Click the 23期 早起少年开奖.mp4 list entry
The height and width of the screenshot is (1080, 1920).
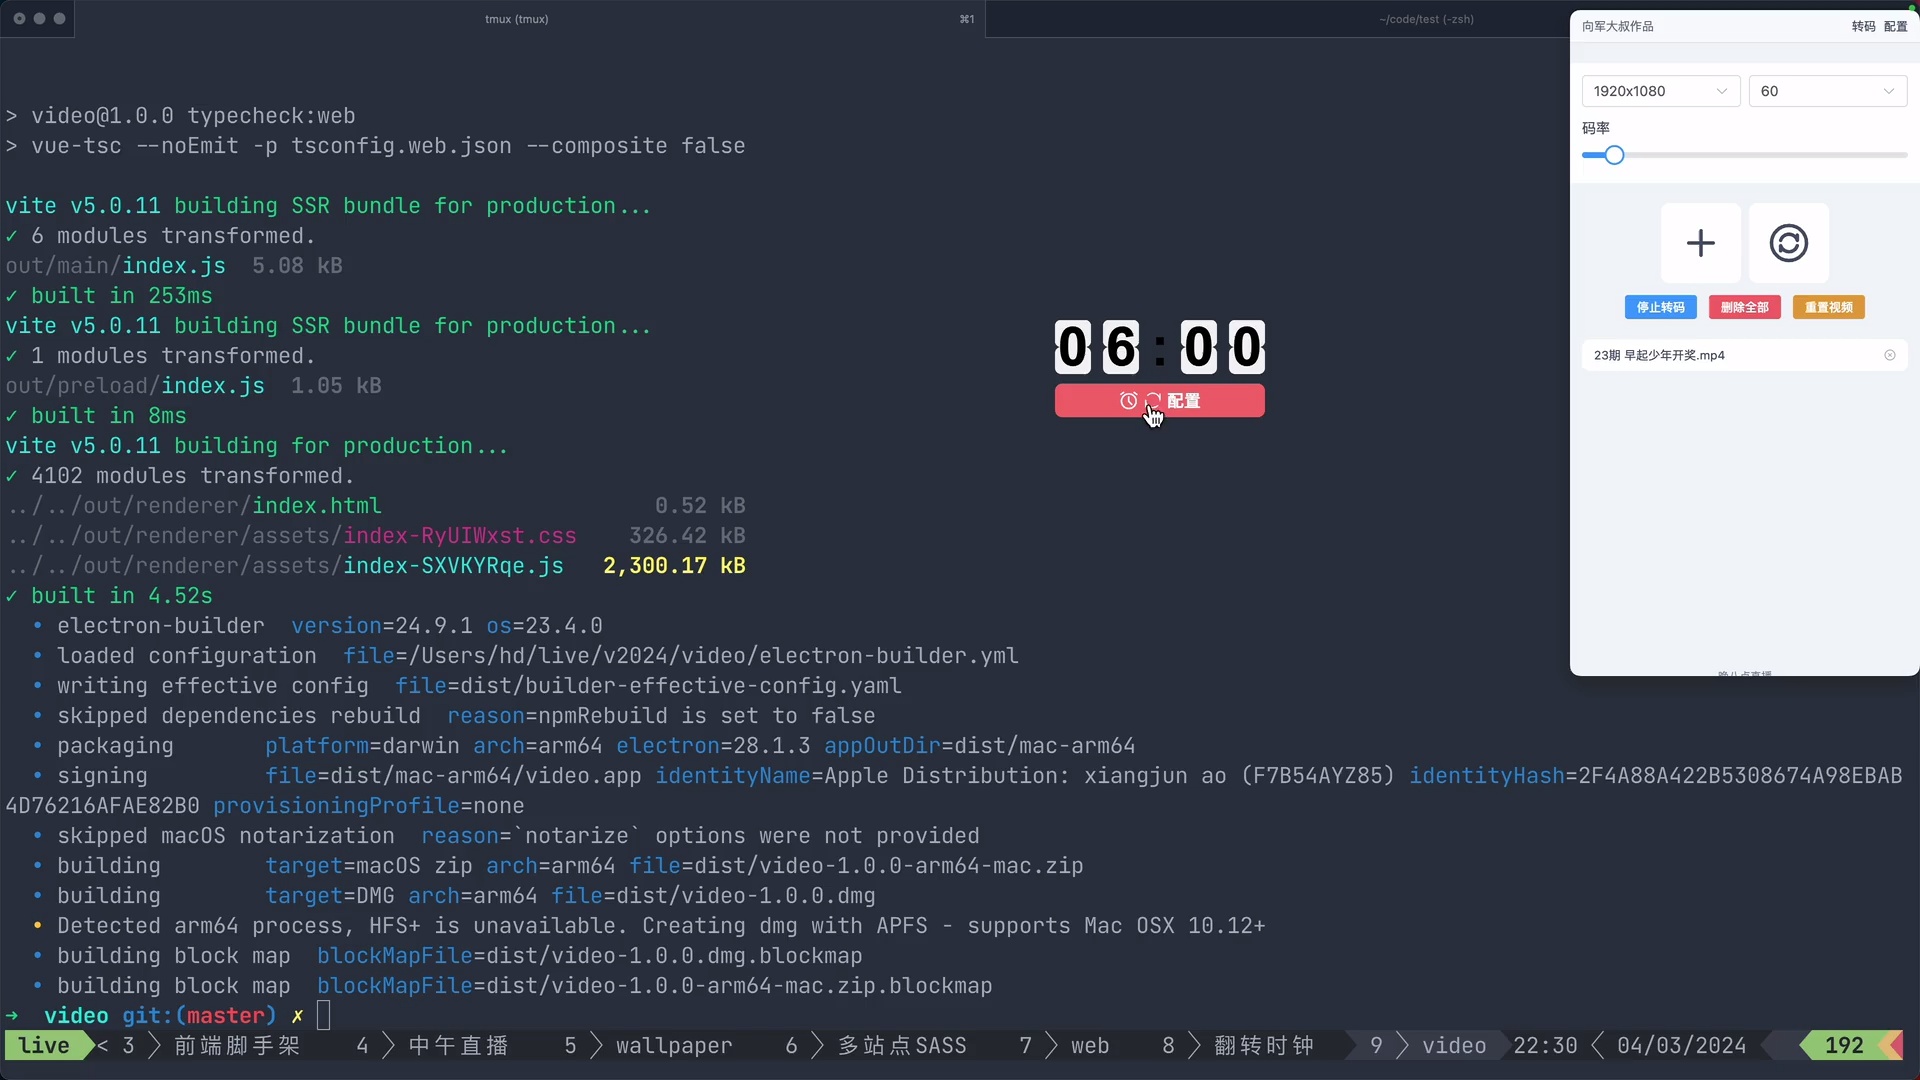1660,355
